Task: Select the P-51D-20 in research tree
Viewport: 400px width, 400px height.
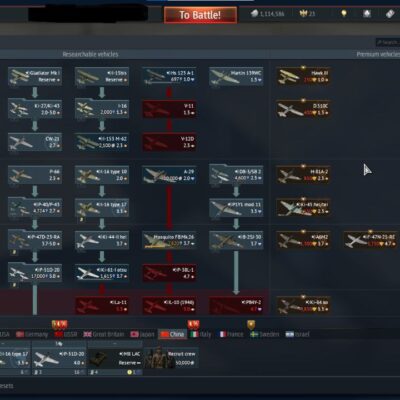Action: click(35, 273)
